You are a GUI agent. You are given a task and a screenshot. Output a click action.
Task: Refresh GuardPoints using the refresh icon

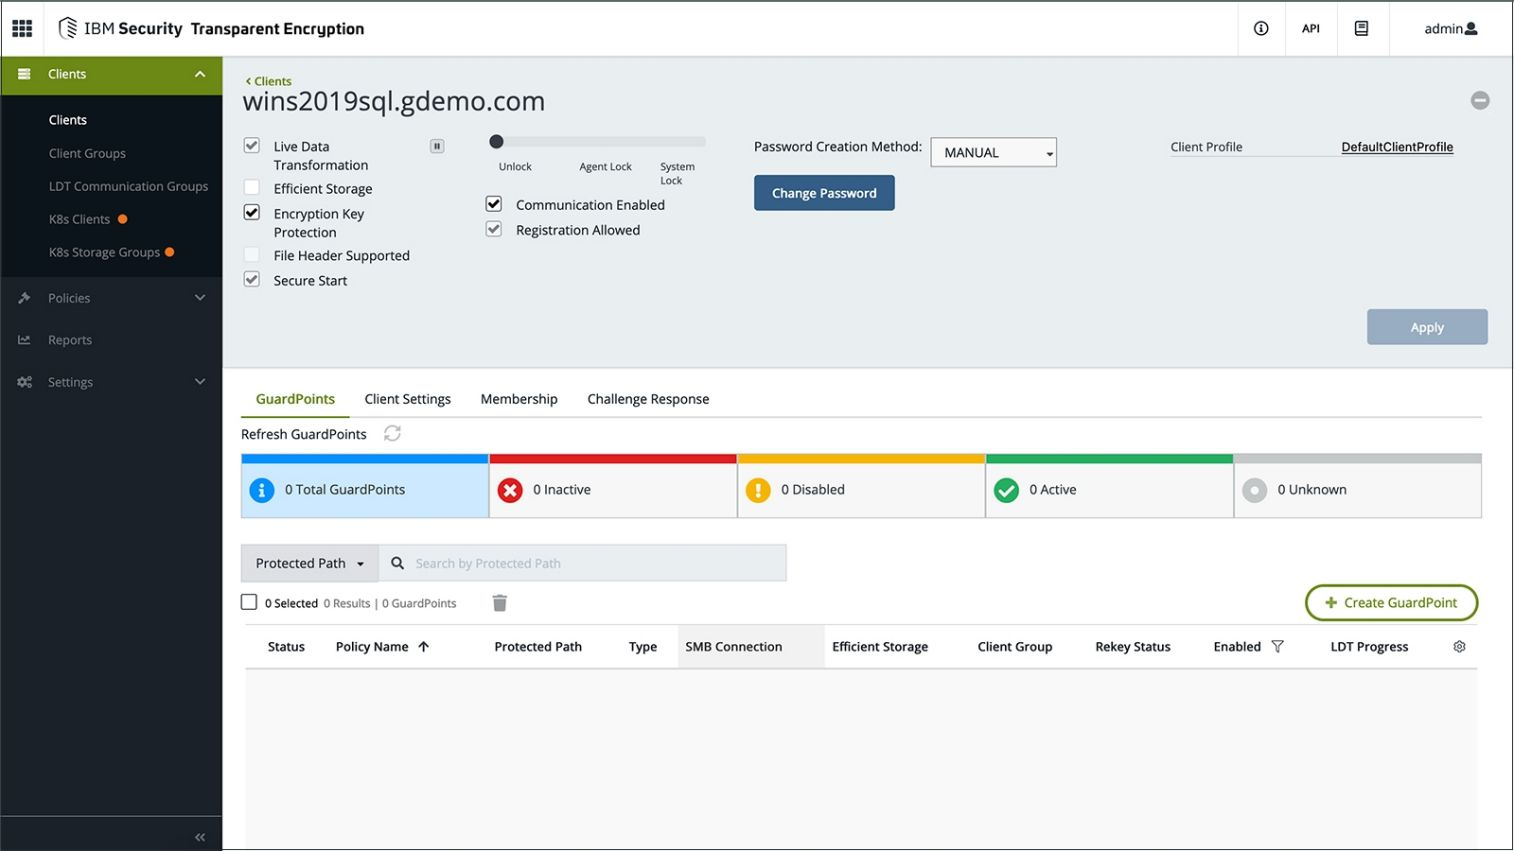[392, 433]
